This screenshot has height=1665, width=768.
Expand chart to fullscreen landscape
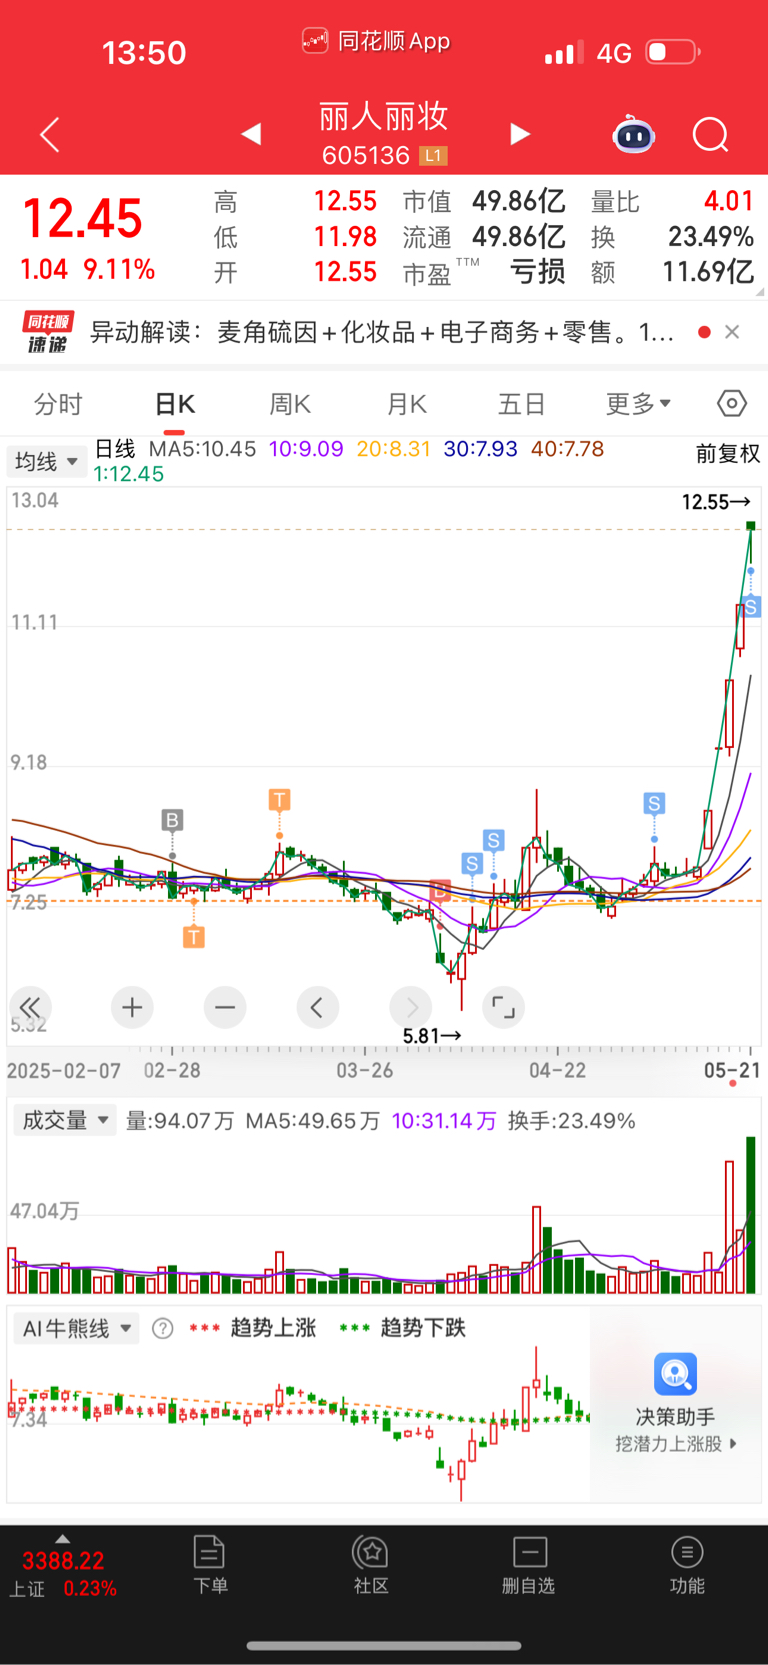[503, 1007]
